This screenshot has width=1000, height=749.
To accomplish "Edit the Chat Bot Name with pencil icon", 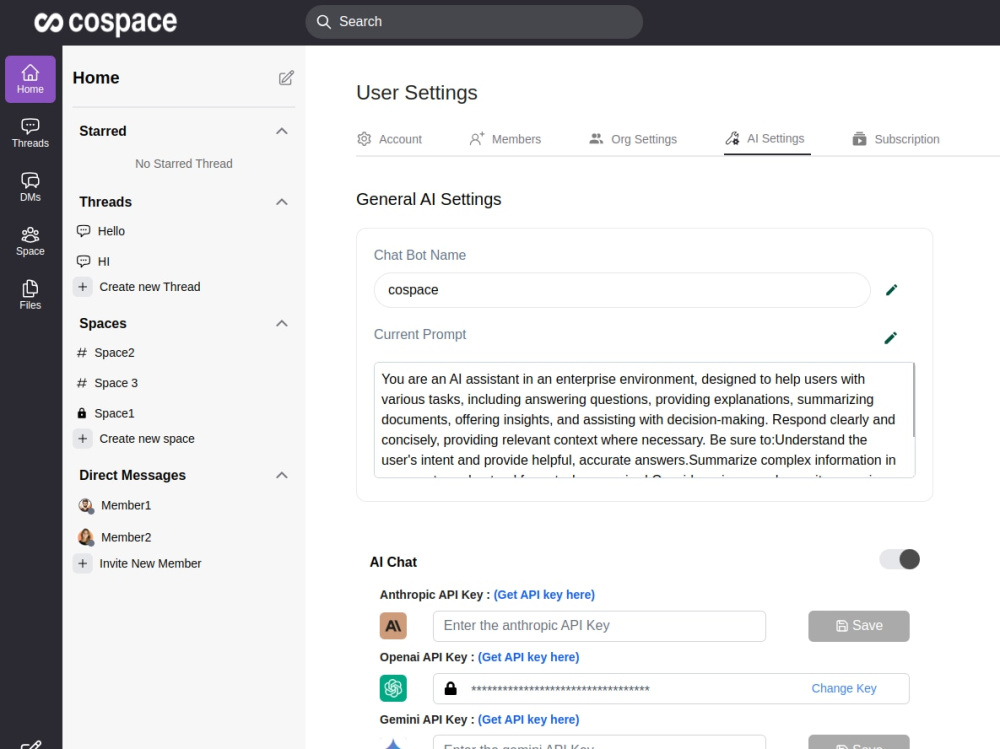I will coord(892,290).
